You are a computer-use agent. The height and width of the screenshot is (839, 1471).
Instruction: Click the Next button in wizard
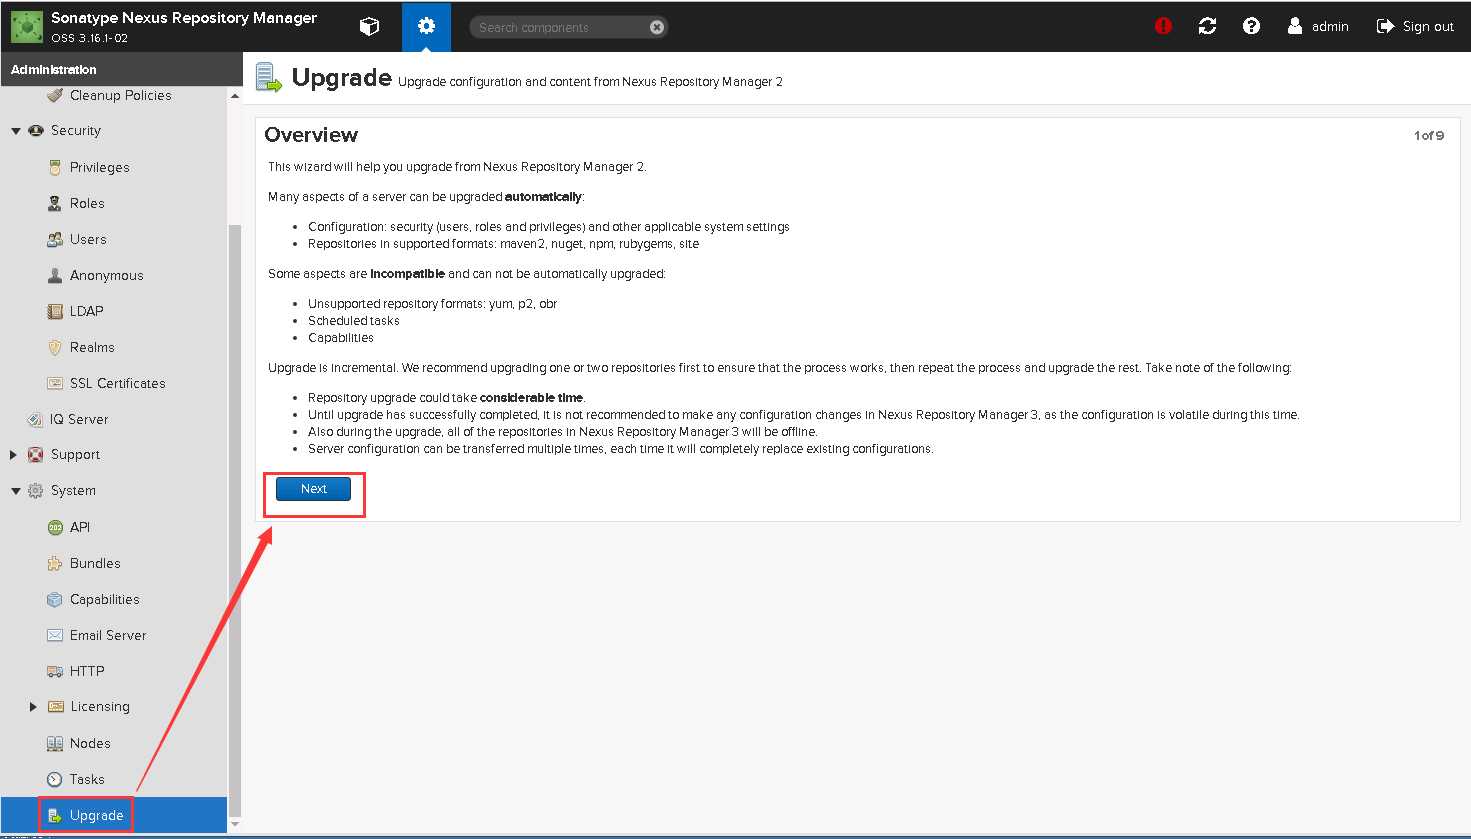click(x=313, y=489)
